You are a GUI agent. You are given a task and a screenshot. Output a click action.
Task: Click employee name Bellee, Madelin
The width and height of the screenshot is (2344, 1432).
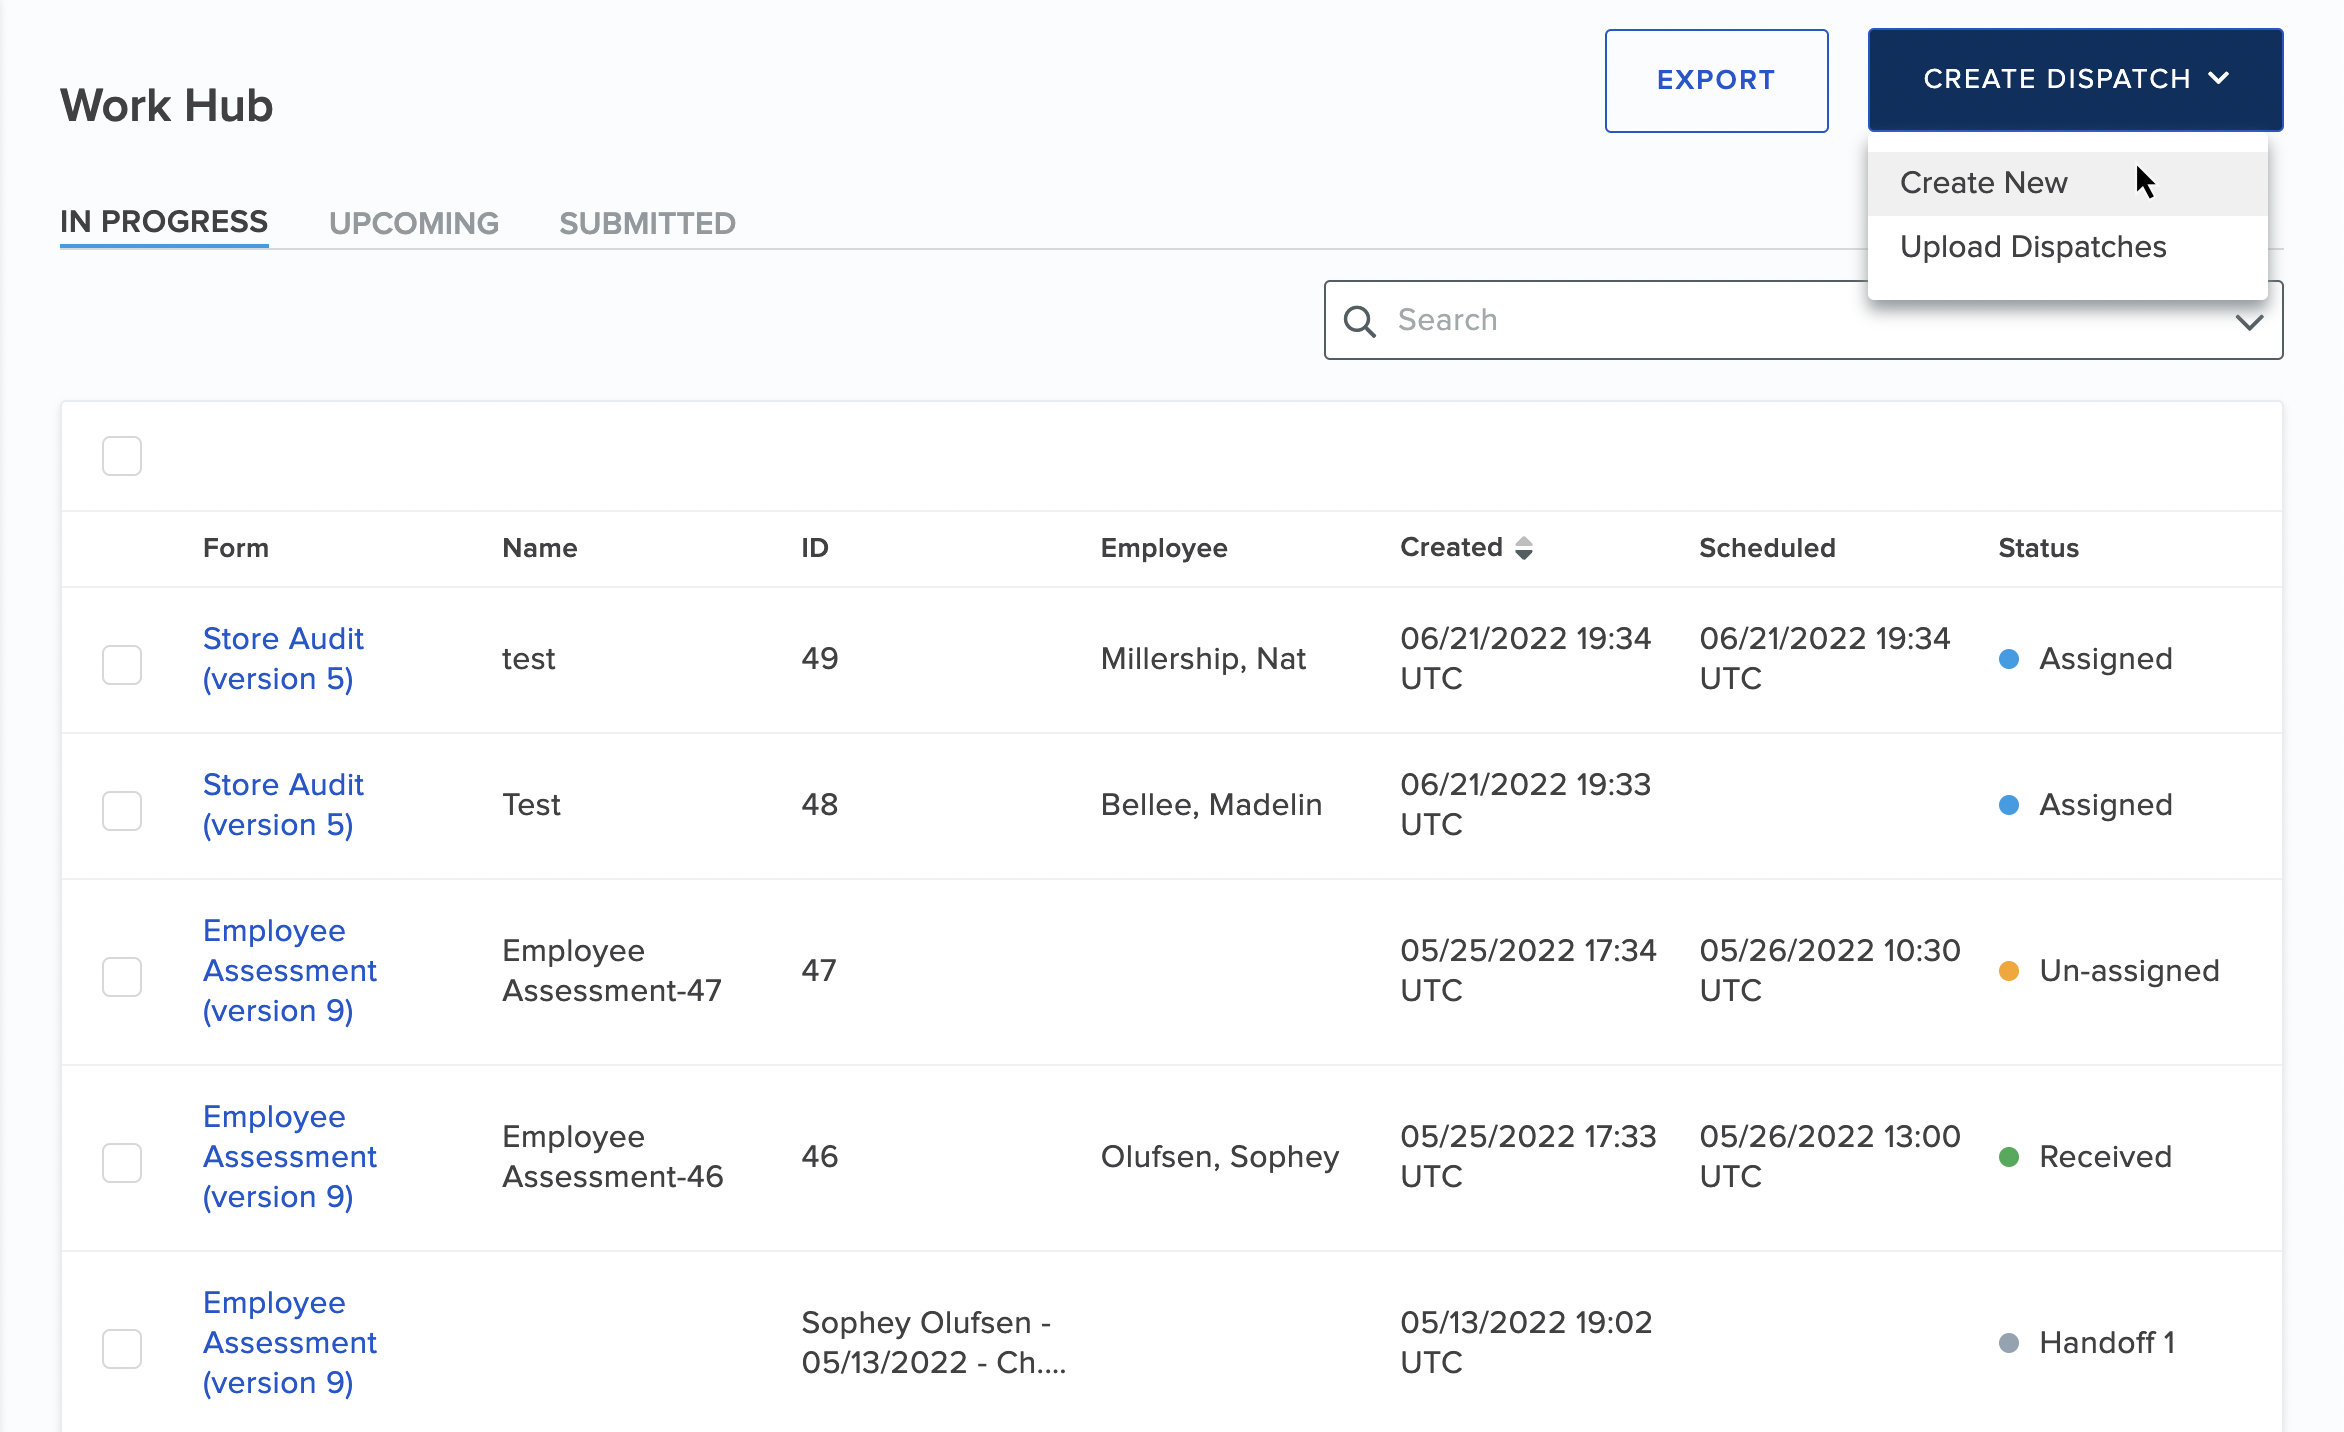tap(1211, 805)
